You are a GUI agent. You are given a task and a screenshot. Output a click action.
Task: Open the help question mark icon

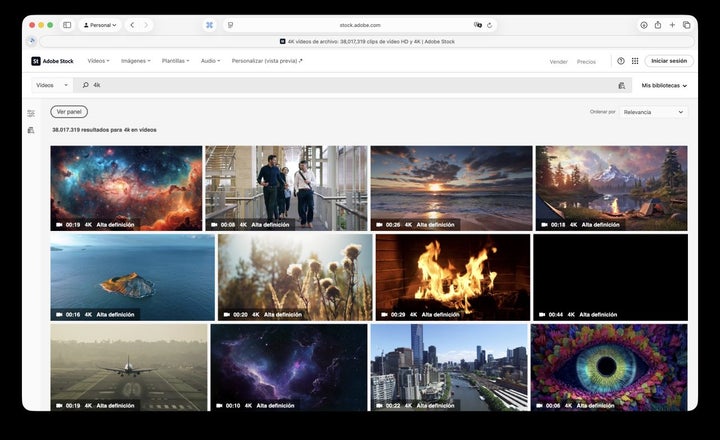(621, 61)
